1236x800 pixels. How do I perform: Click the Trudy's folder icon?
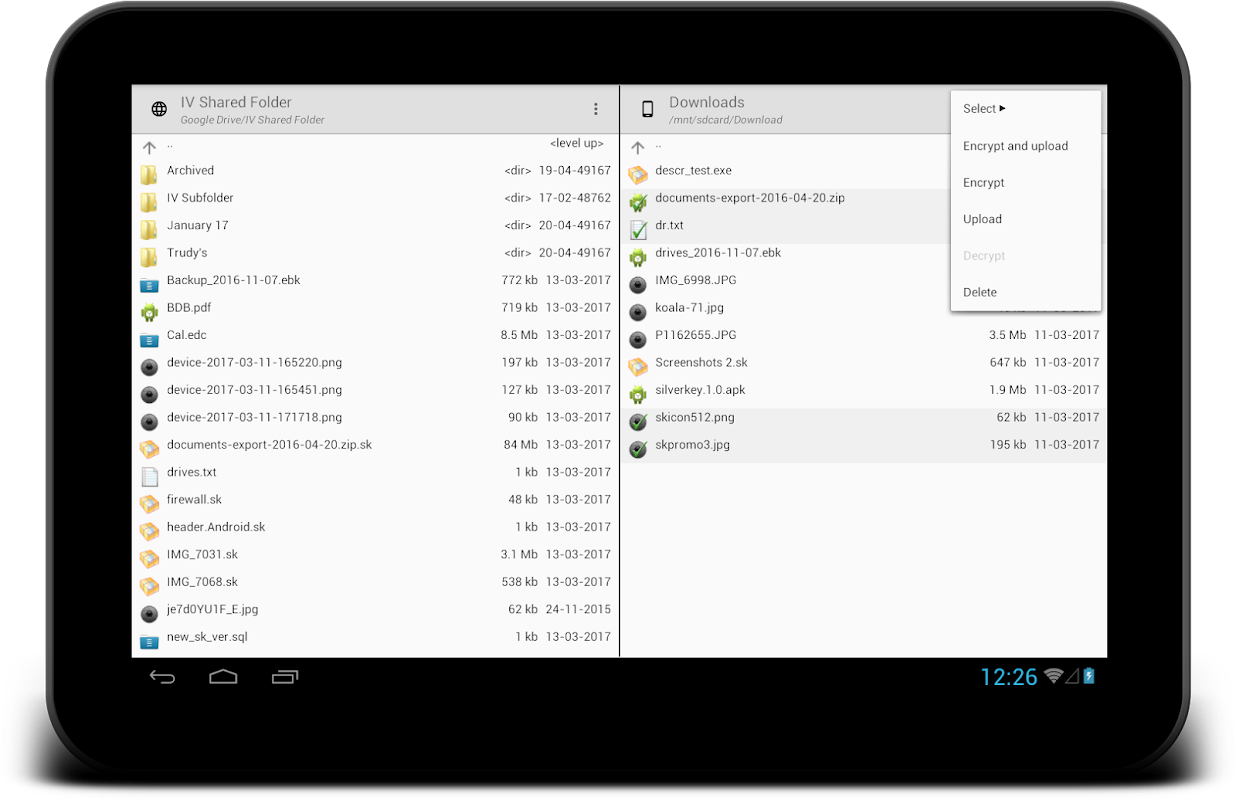click(149, 257)
